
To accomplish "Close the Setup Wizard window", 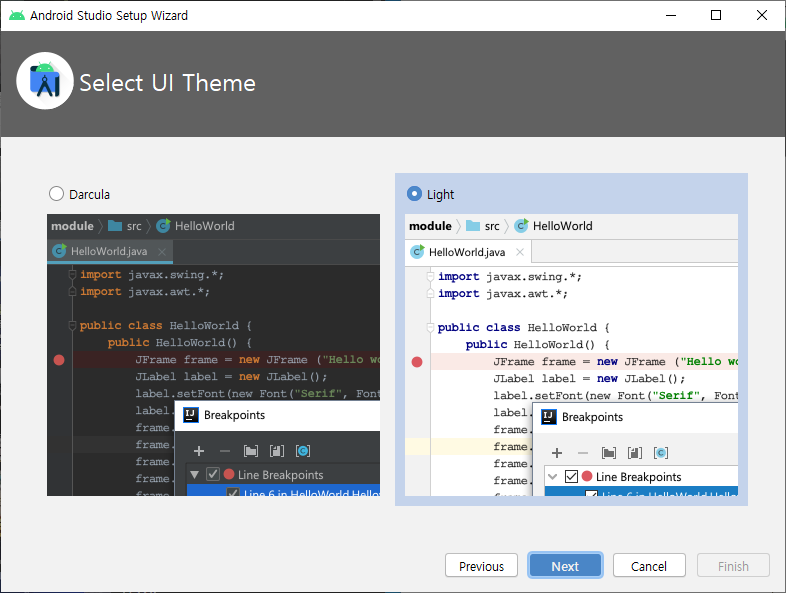I will (761, 16).
